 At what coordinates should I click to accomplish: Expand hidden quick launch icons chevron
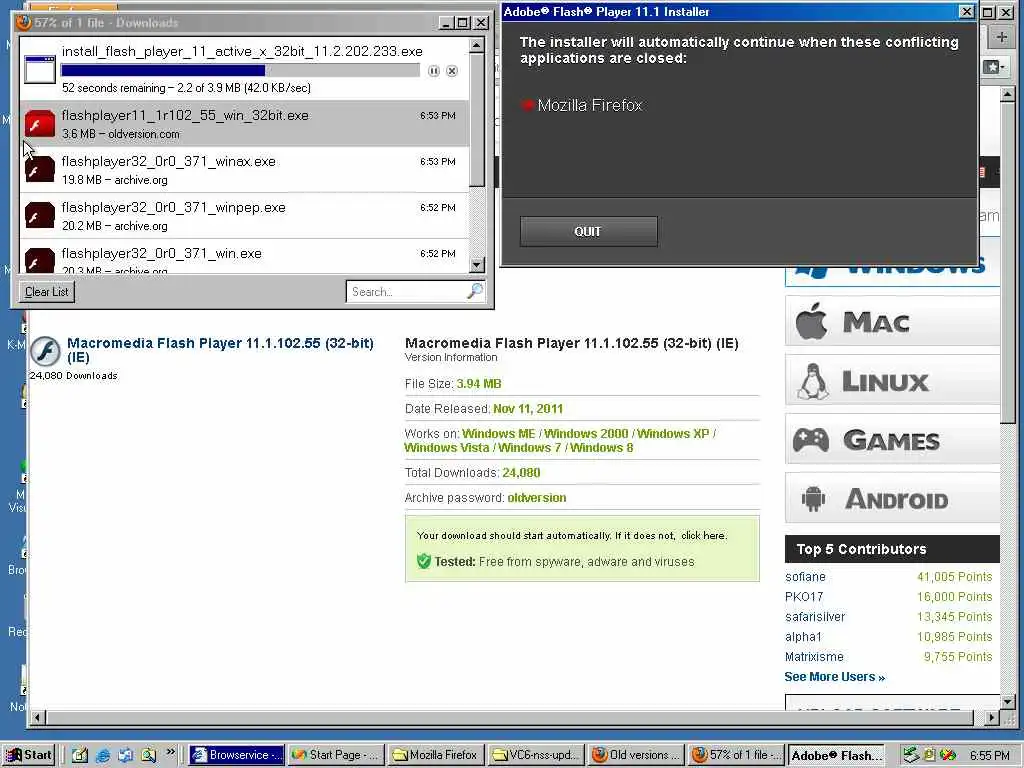click(x=170, y=752)
